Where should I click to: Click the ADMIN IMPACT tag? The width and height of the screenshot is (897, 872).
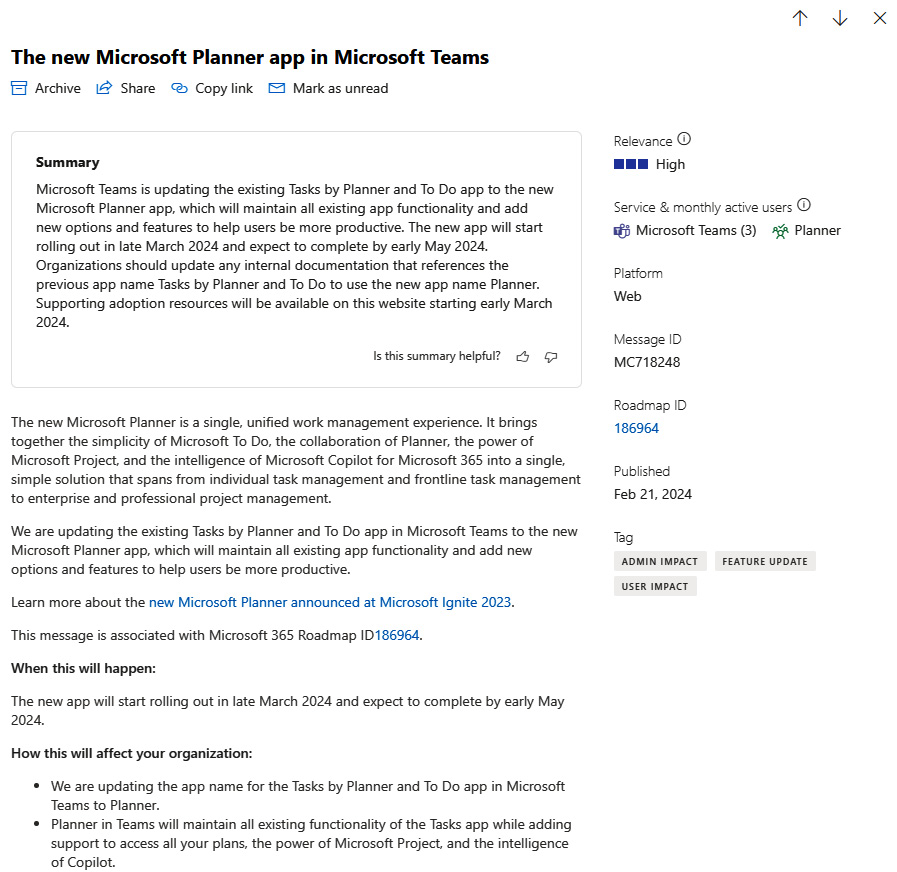[x=660, y=561]
